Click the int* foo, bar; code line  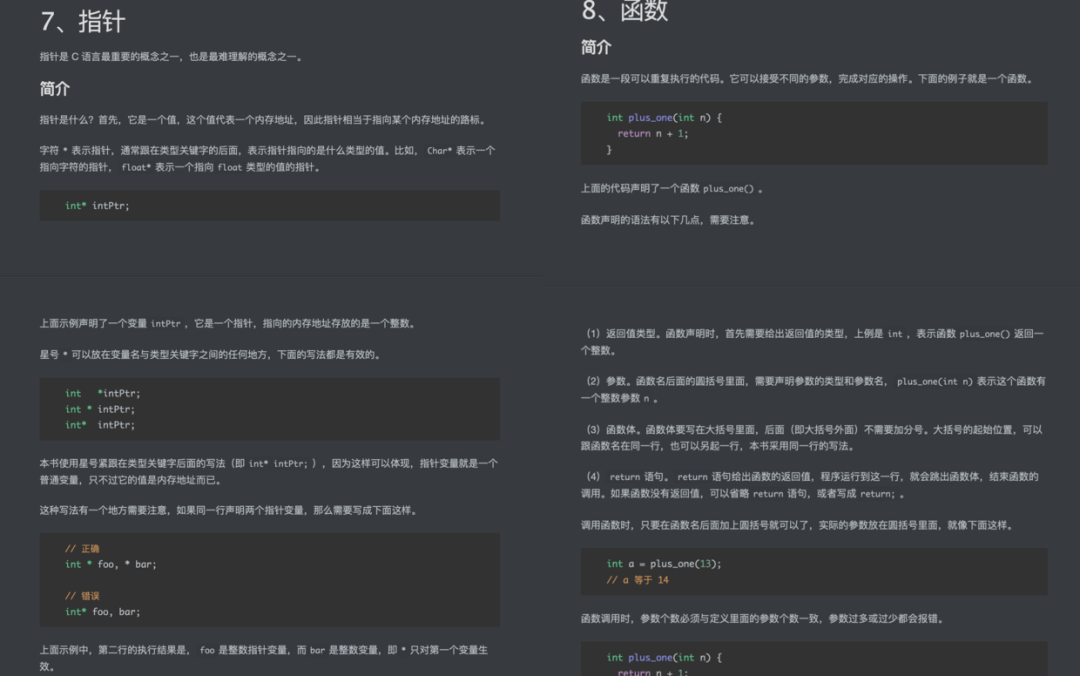[100, 611]
